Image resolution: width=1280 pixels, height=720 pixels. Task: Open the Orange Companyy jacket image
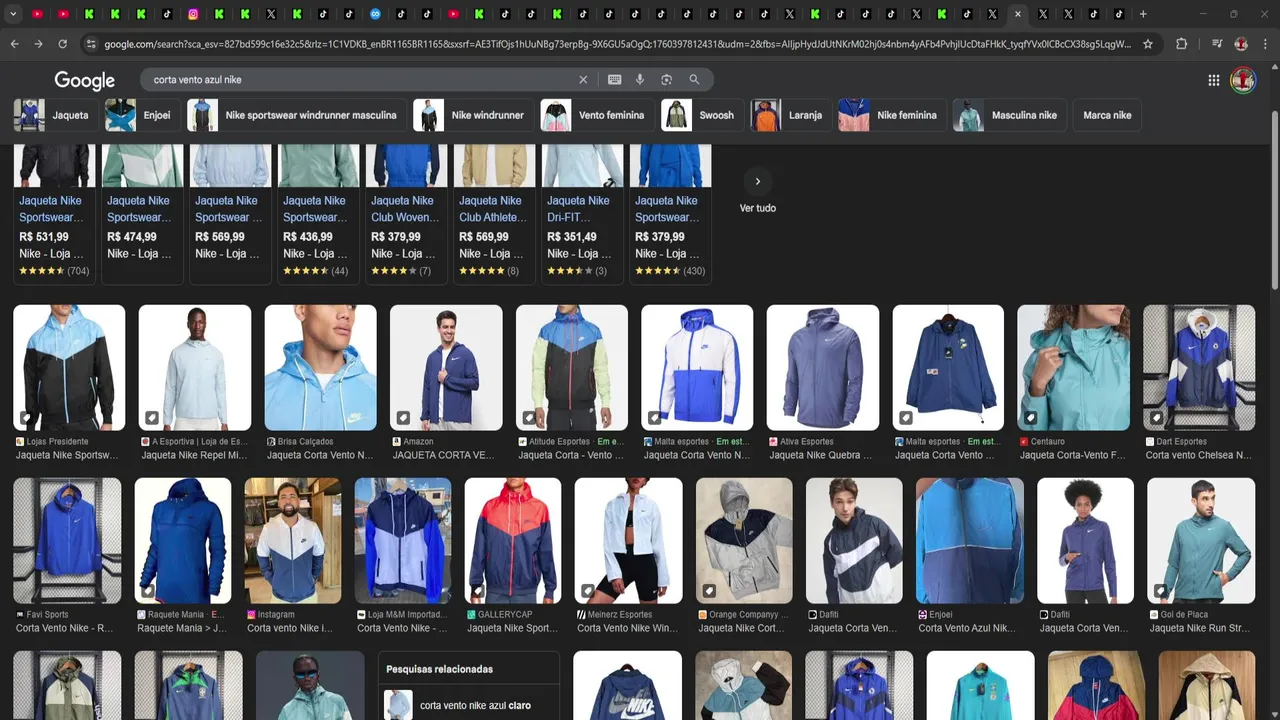[x=745, y=540]
